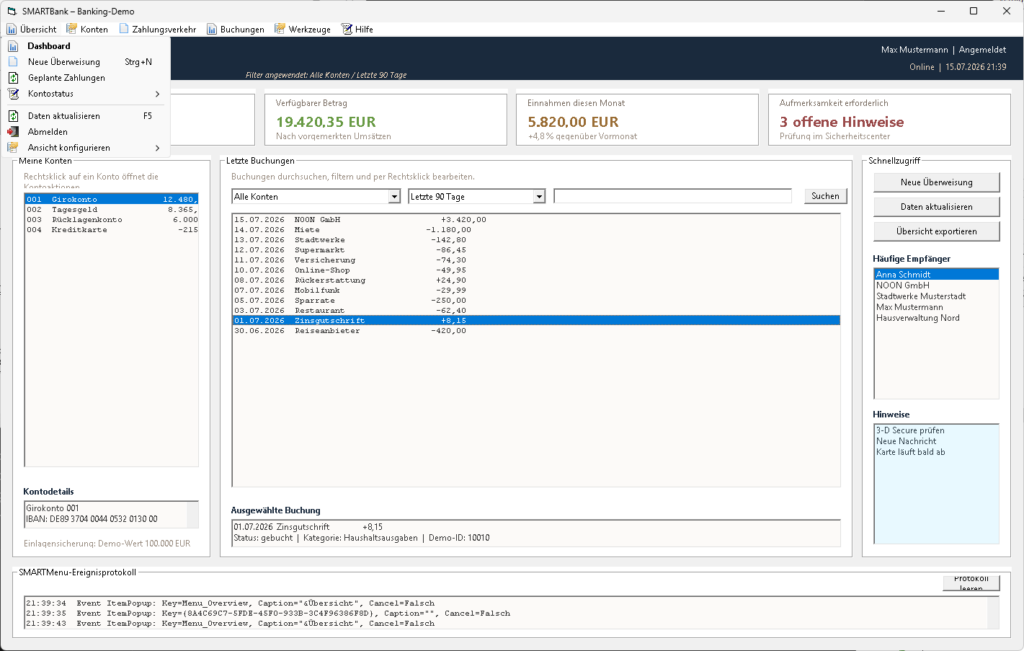1024x651 pixels.
Task: Open the 3-D Secure prüfen notice
Action: 936,430
